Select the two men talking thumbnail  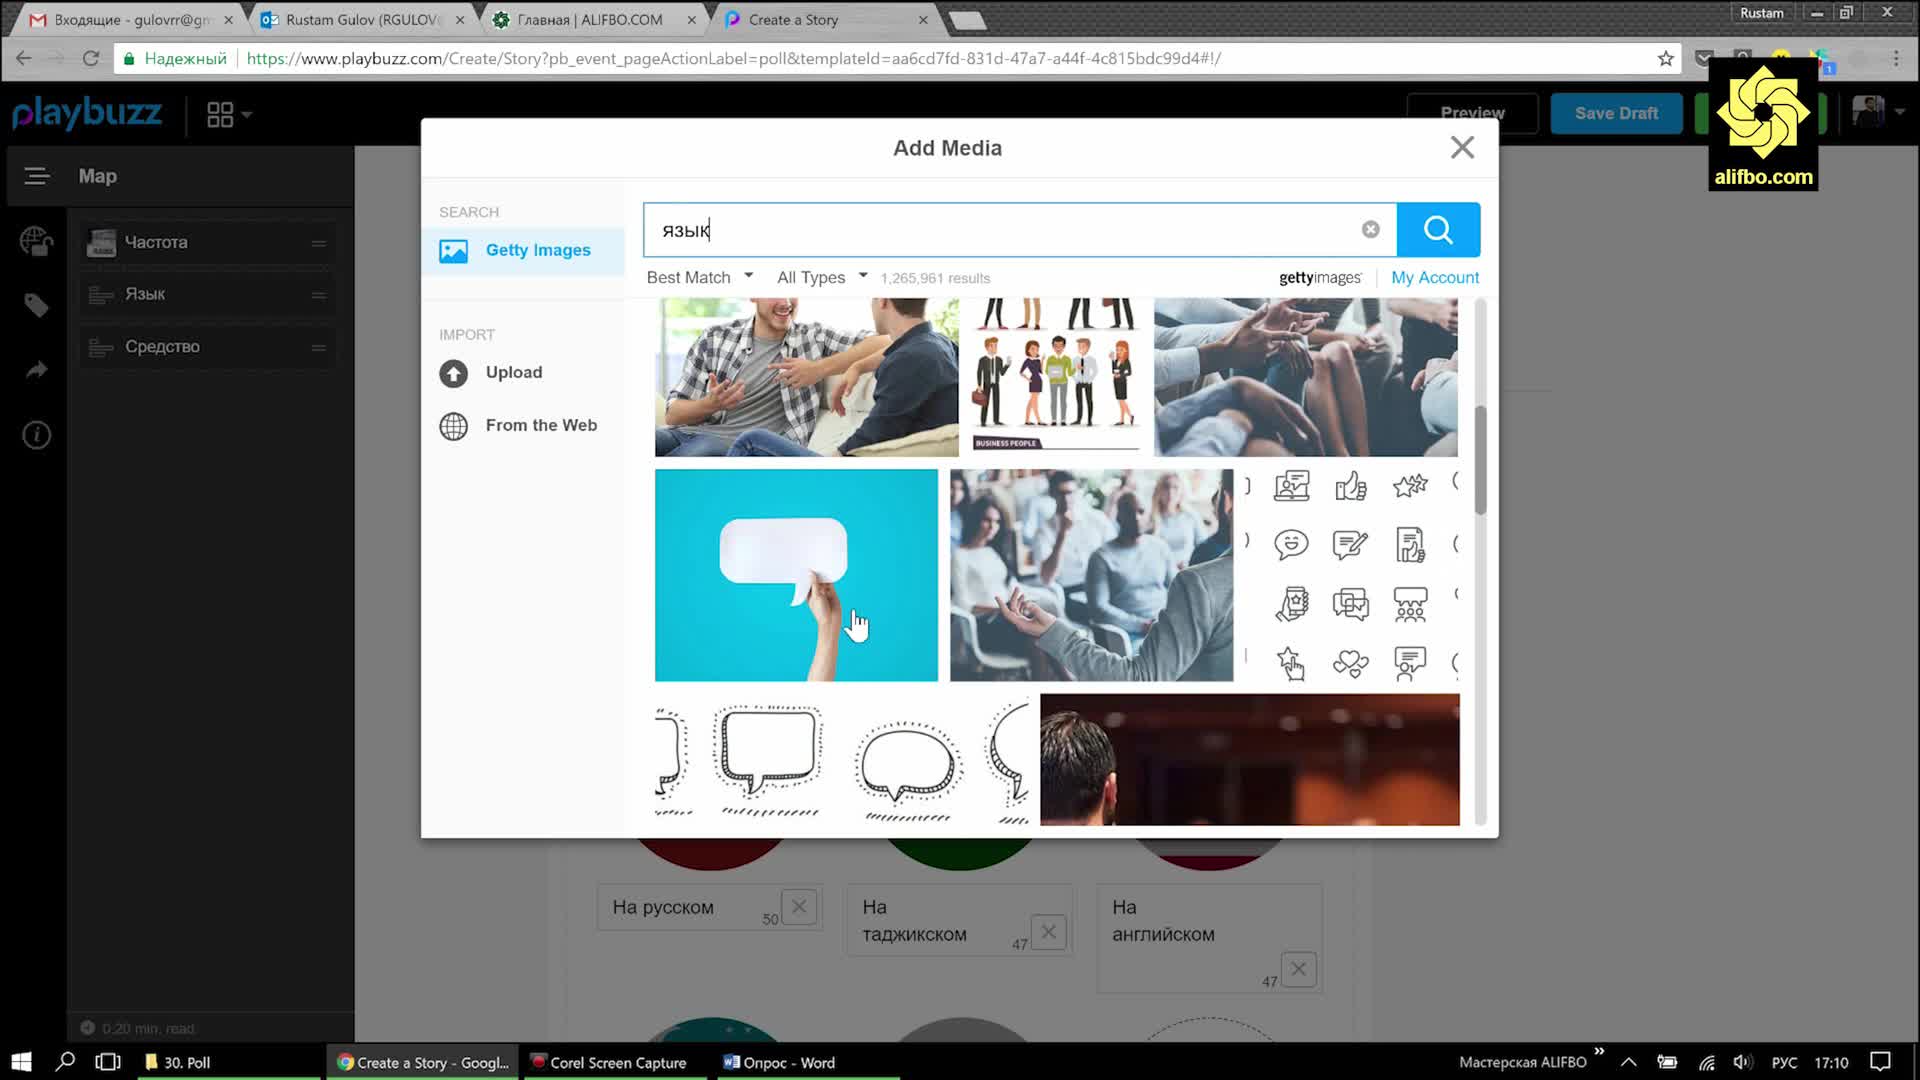pyautogui.click(x=806, y=377)
